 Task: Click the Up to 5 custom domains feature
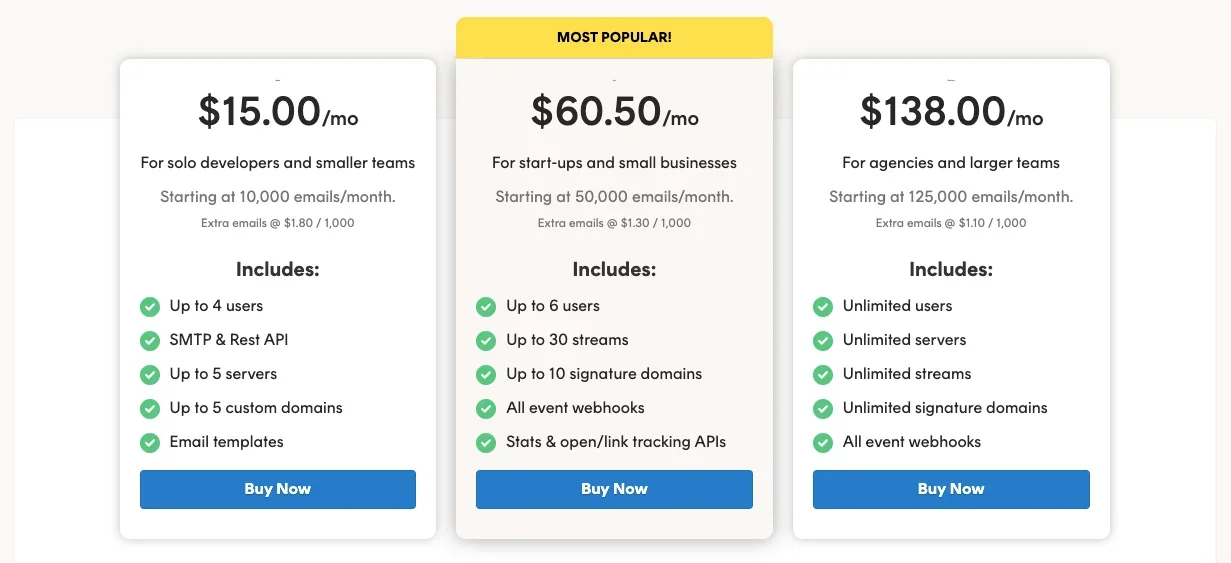coord(256,408)
